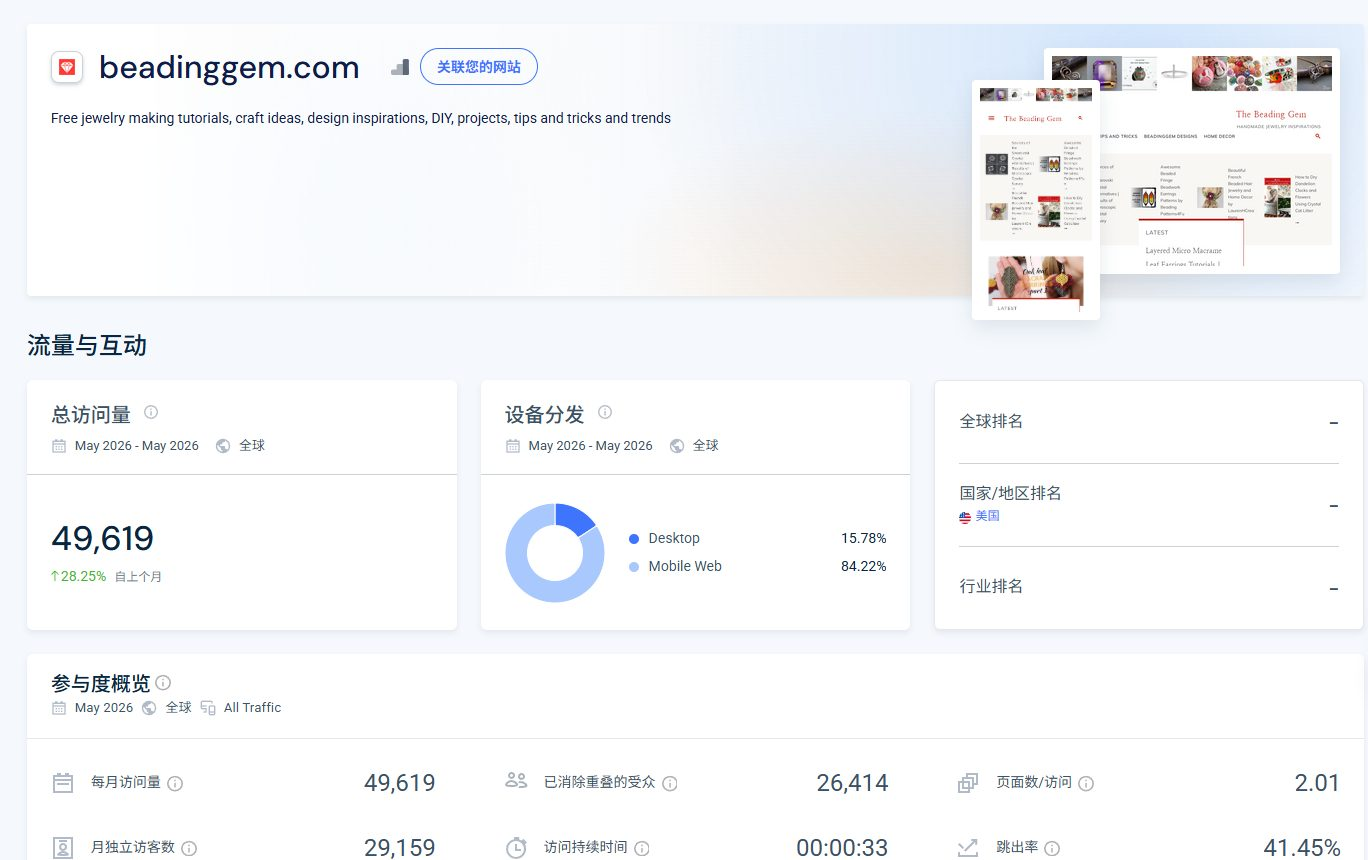The width and height of the screenshot is (1368, 860).
Task: Click the large 49,619 total visits figure
Action: coord(103,538)
